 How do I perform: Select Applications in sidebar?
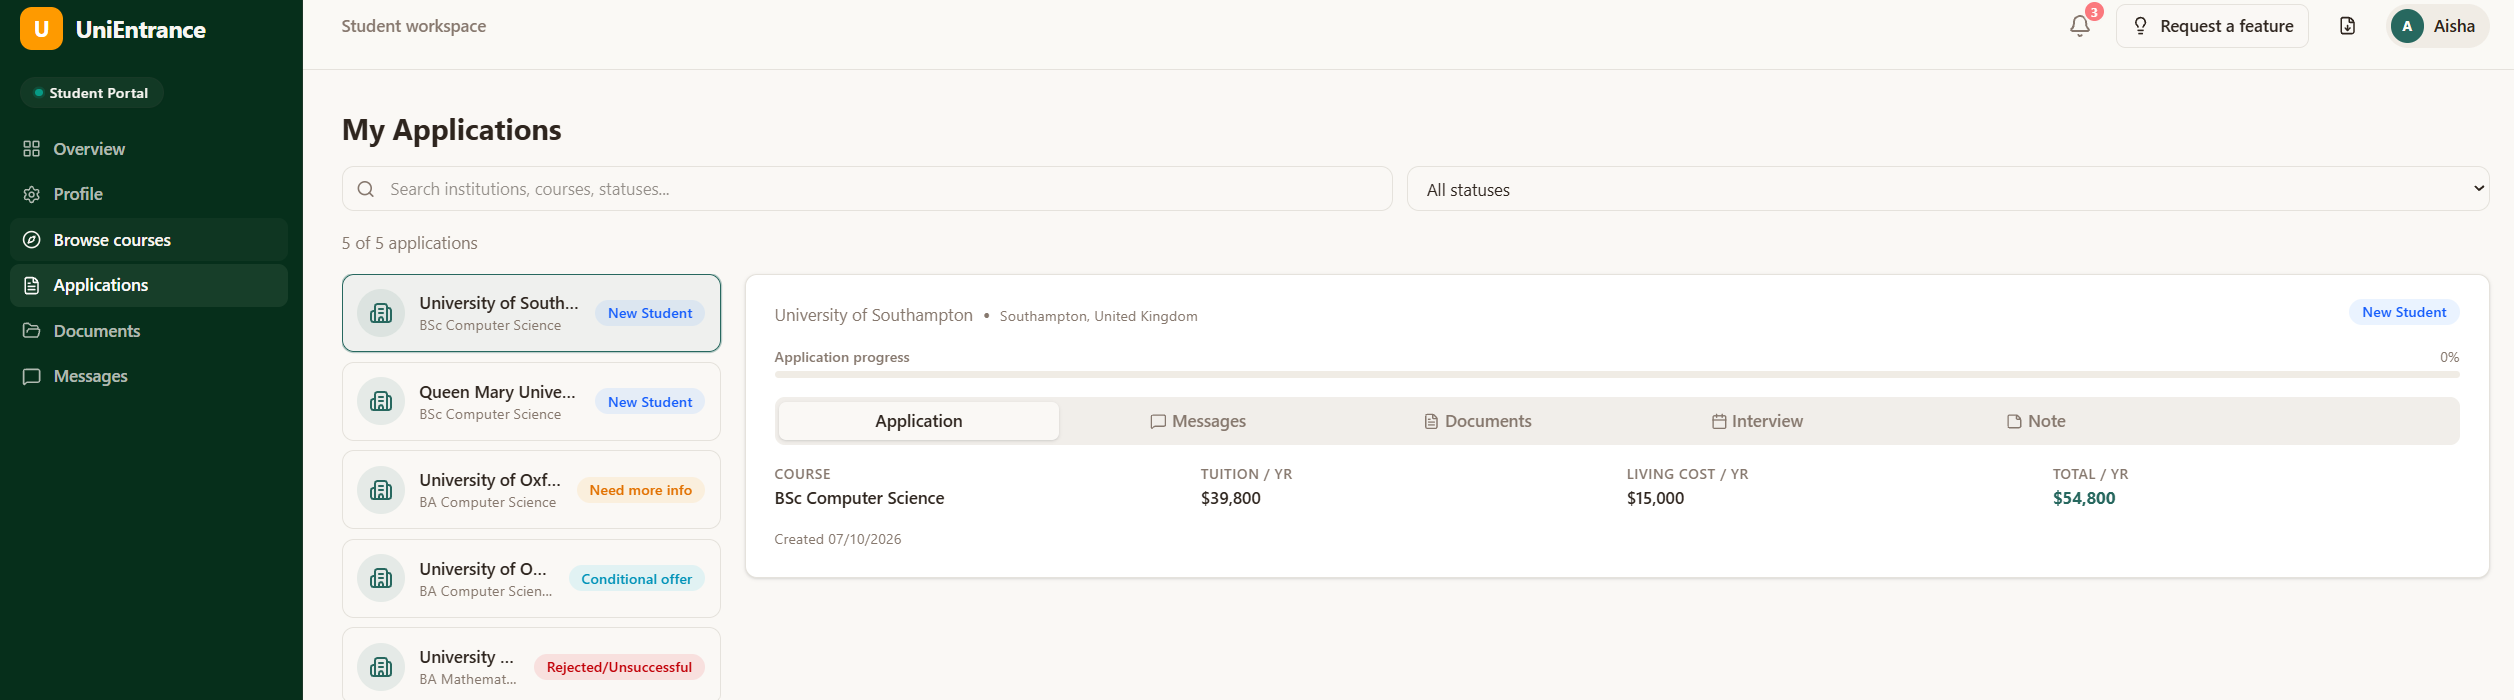tap(149, 285)
